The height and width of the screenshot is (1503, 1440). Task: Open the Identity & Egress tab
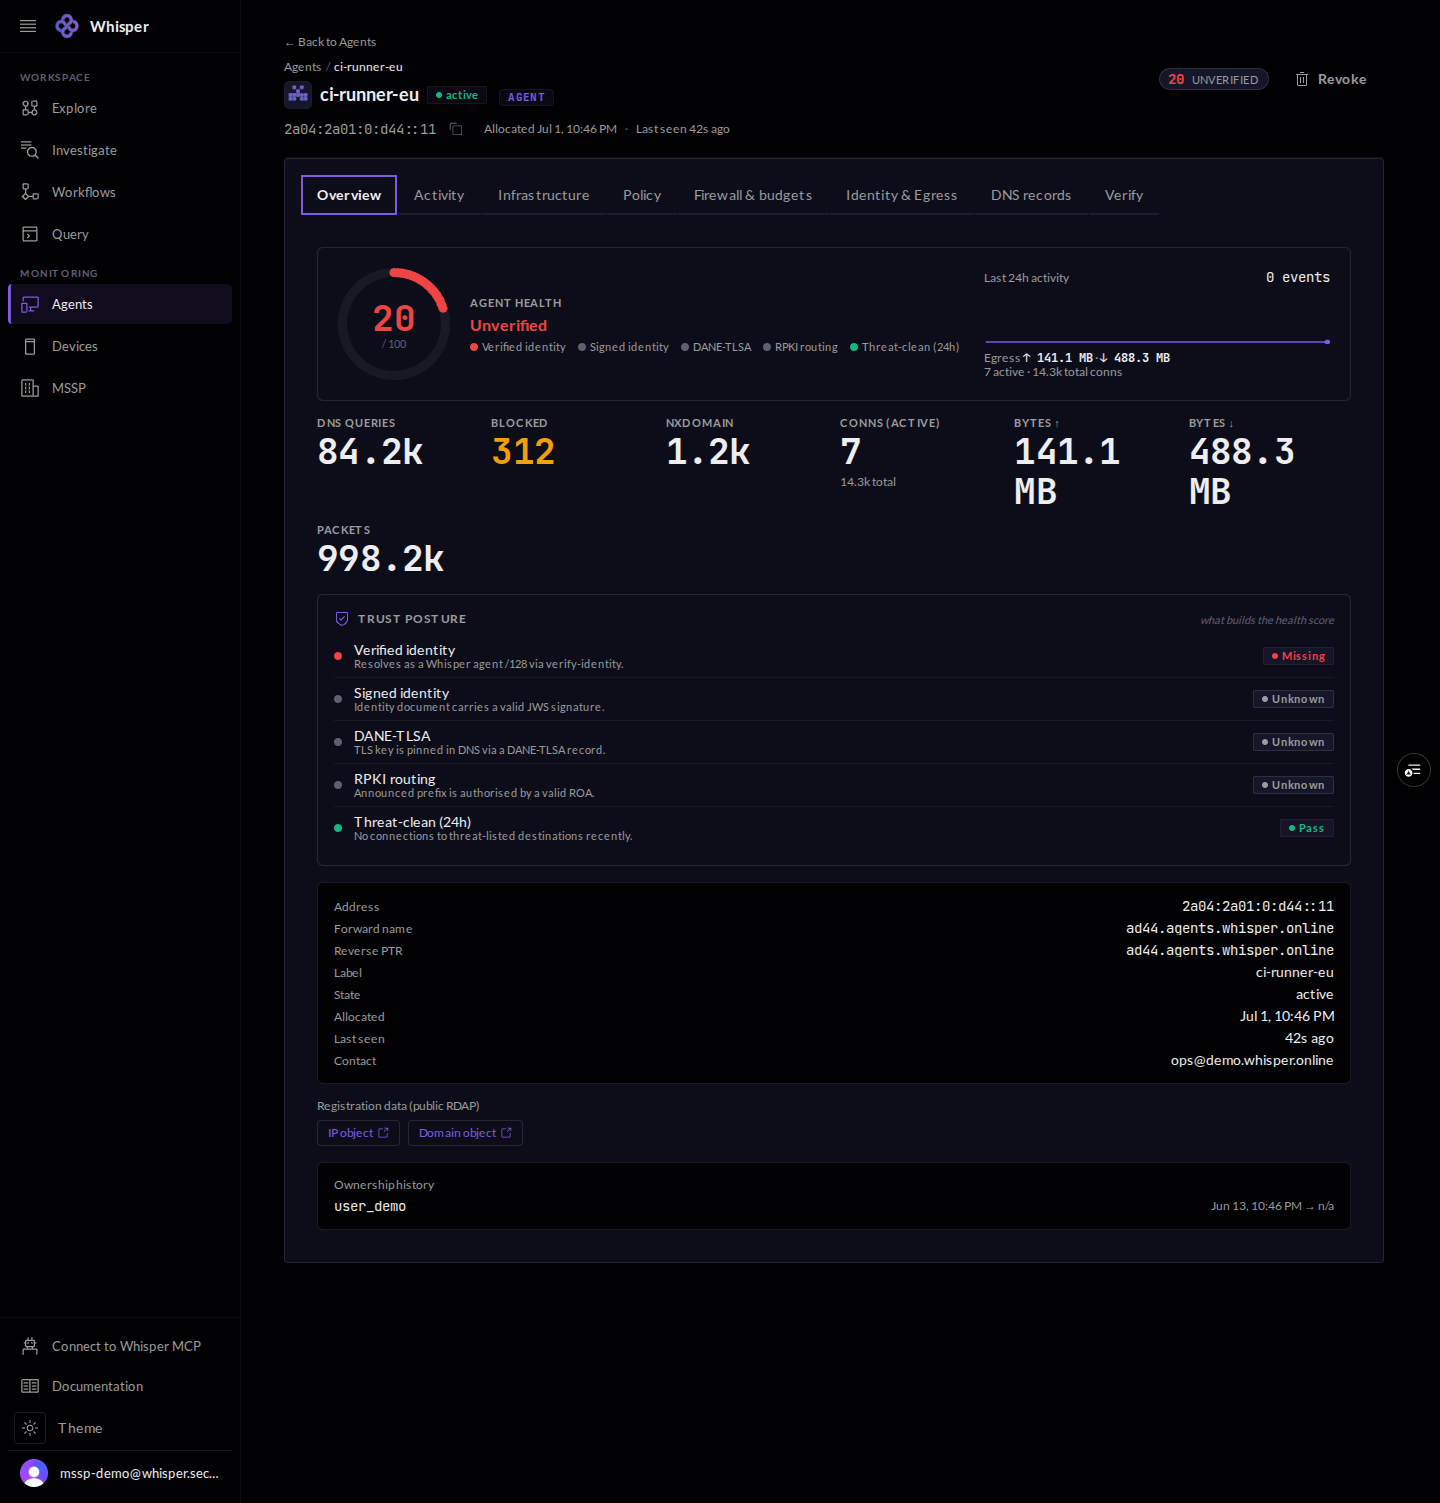901,195
